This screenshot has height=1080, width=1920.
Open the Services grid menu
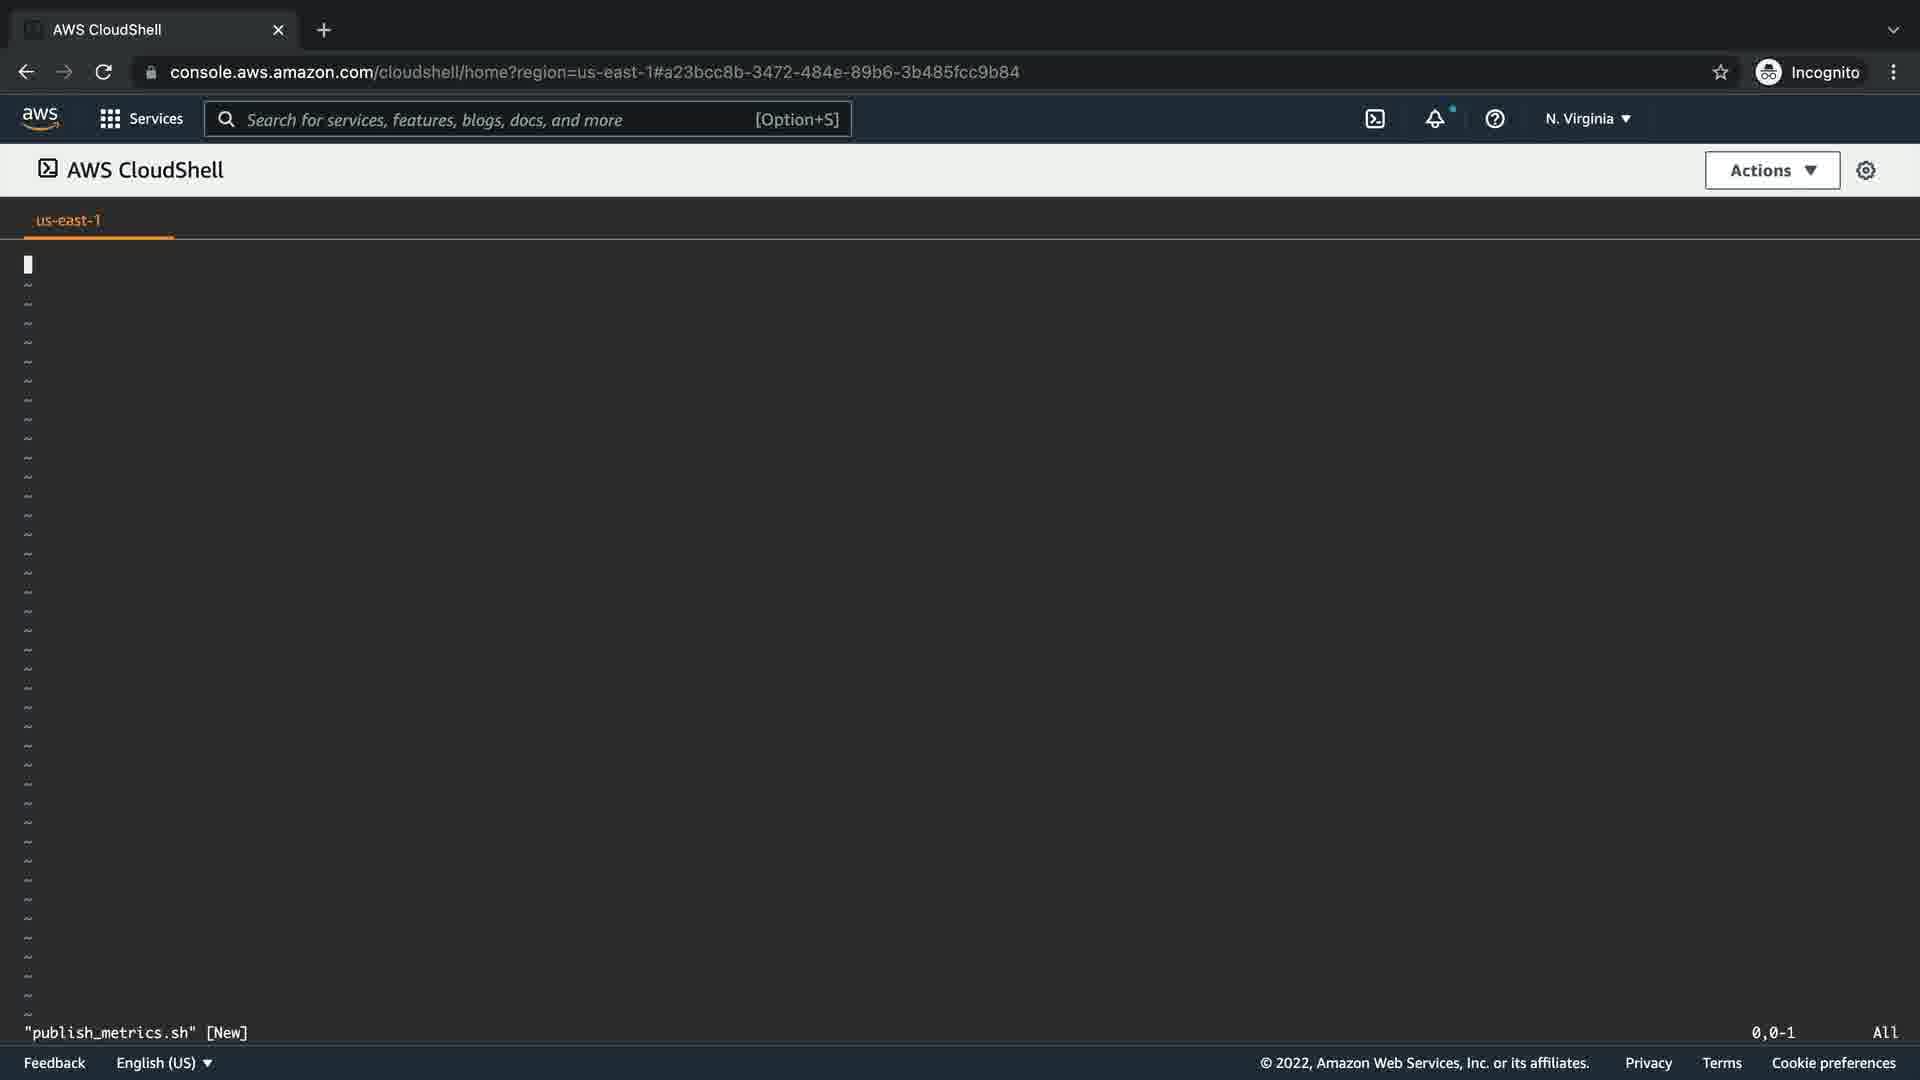pyautogui.click(x=141, y=119)
